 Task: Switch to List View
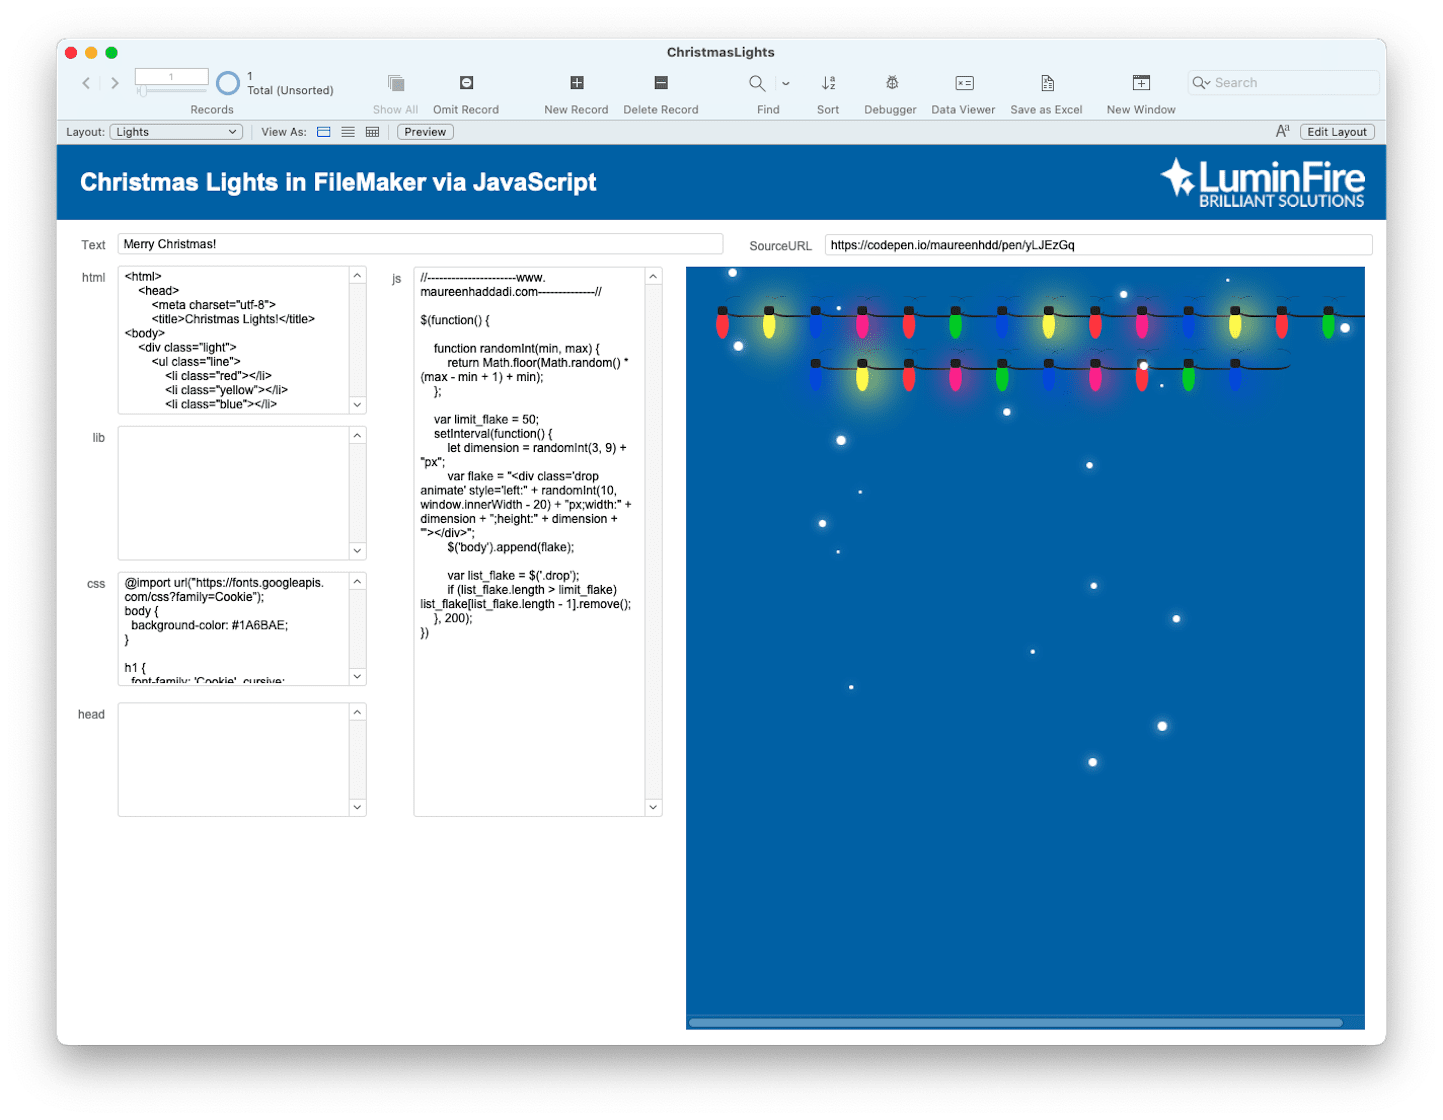click(347, 131)
